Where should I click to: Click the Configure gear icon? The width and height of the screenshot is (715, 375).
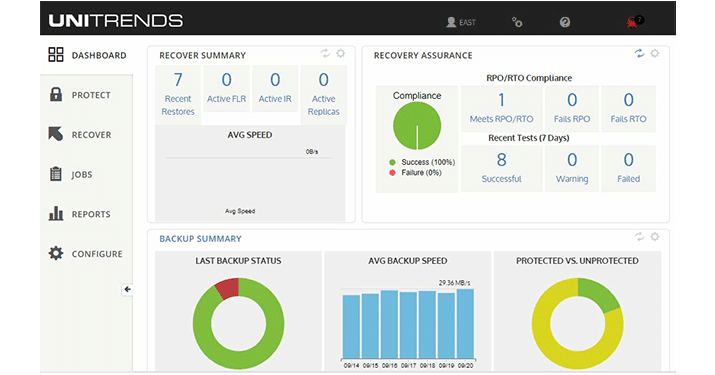point(56,253)
